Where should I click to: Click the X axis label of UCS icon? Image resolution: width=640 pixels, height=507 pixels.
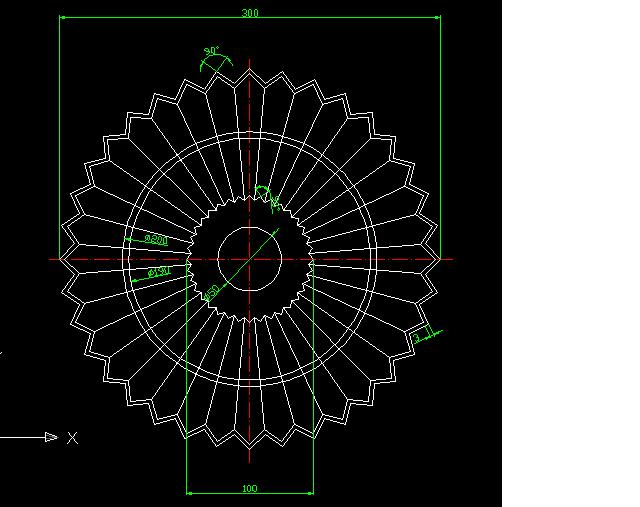(72, 438)
